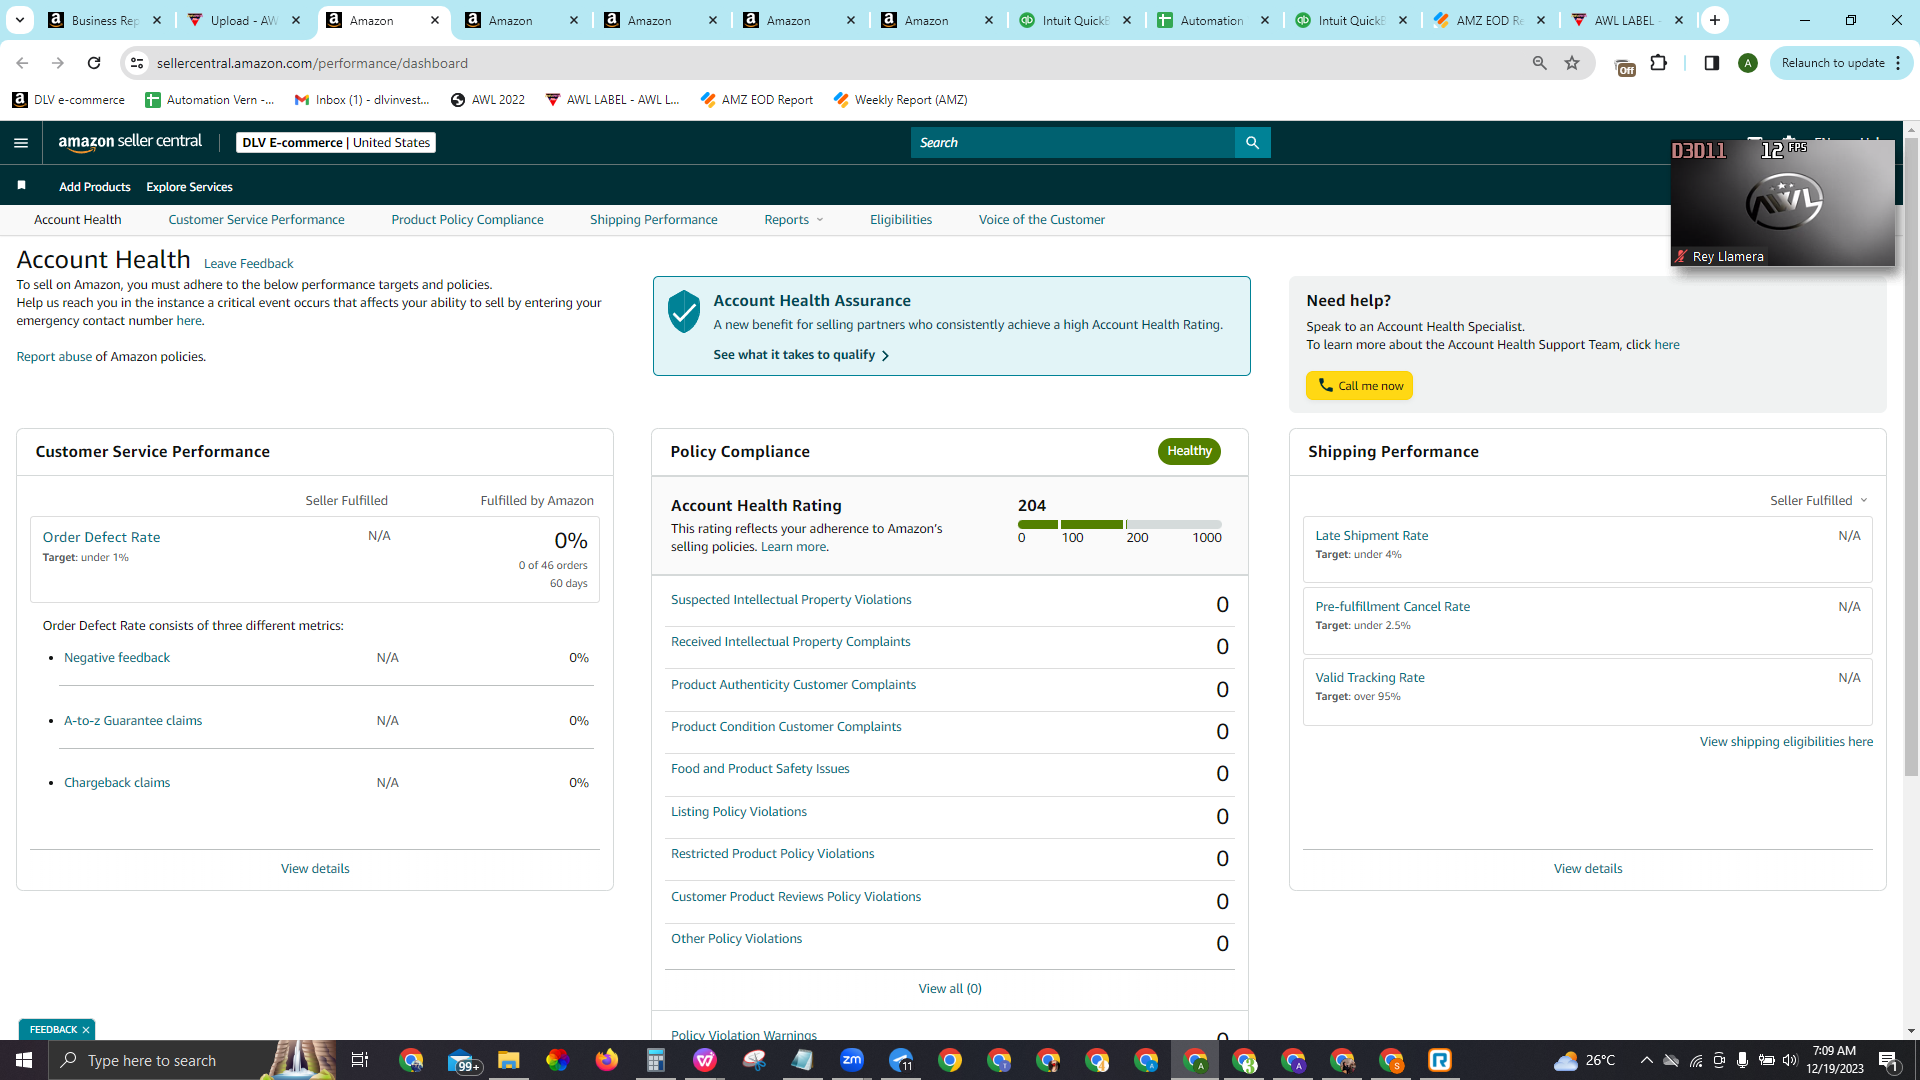Switch the DLV E-commerce United States marketplace selector
Image resolution: width=1920 pixels, height=1080 pixels.
pos(336,142)
